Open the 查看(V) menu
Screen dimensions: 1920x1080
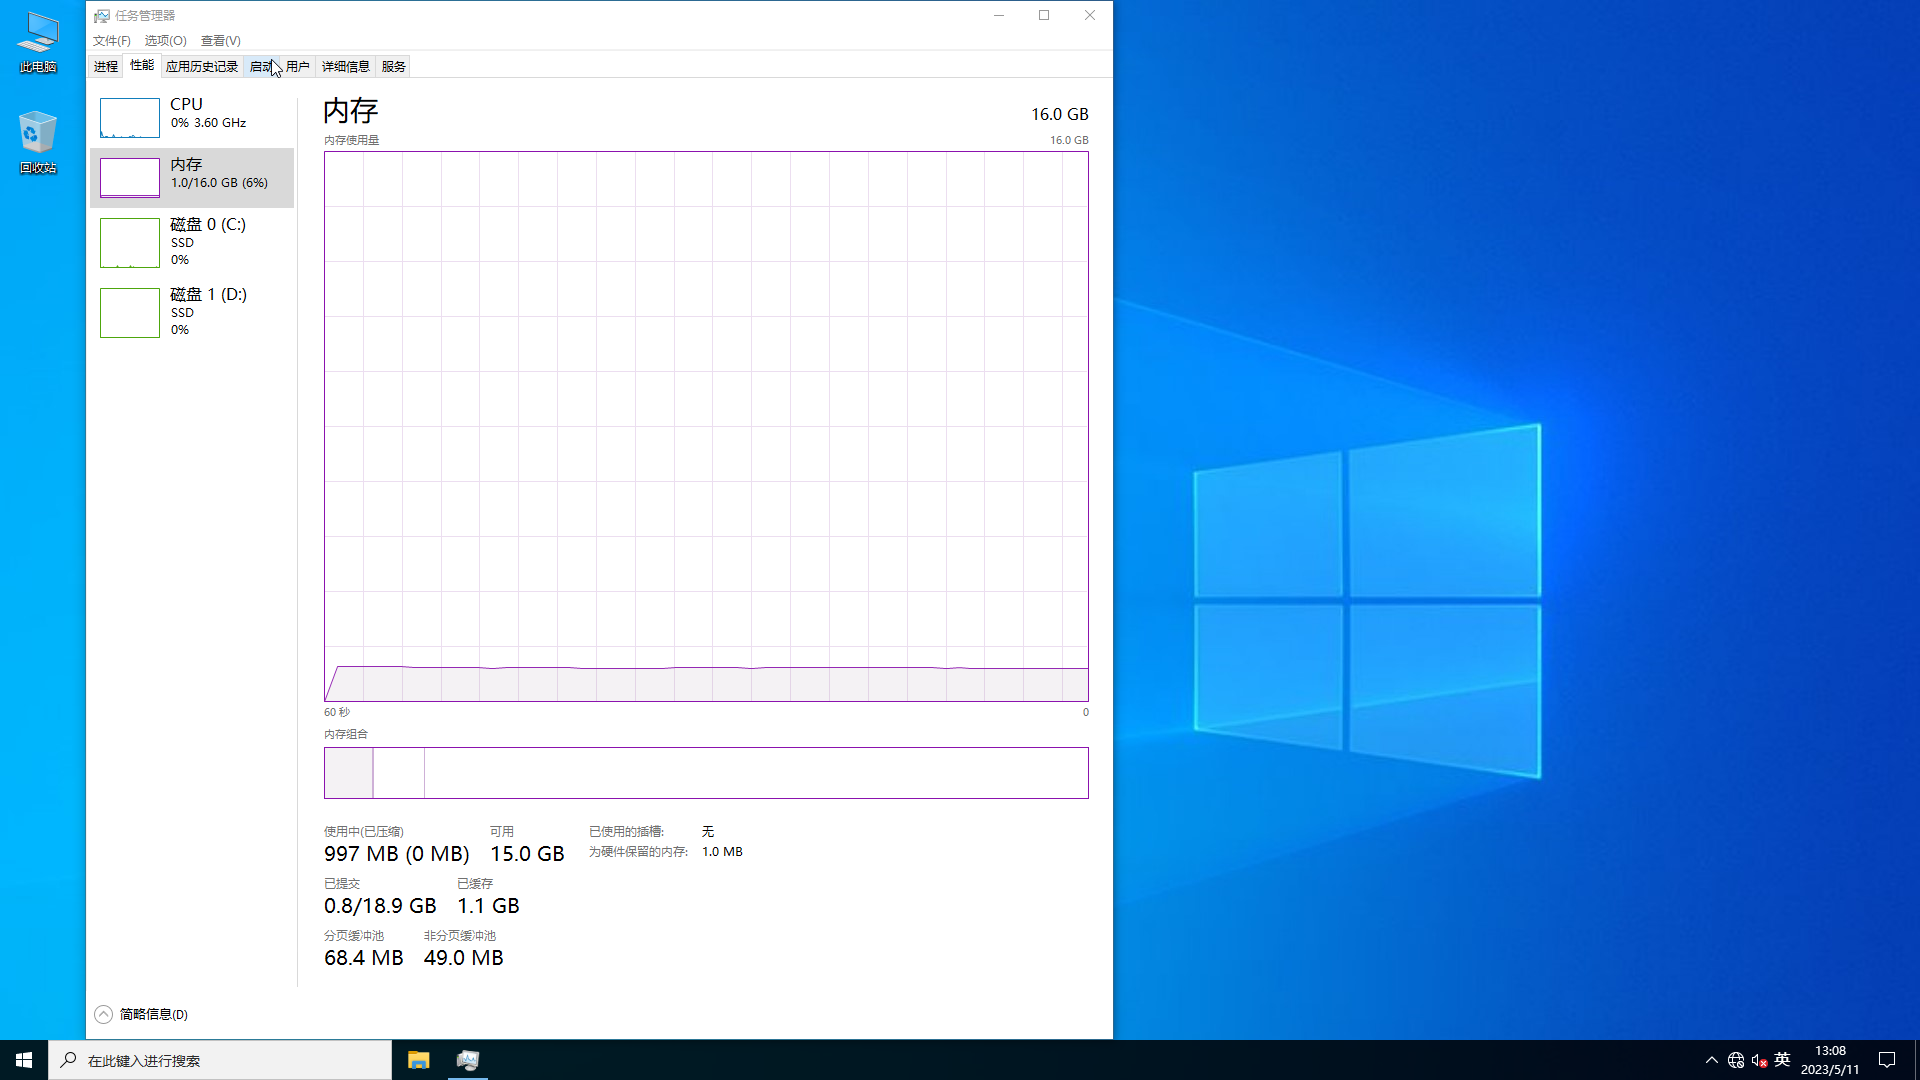coord(220,40)
